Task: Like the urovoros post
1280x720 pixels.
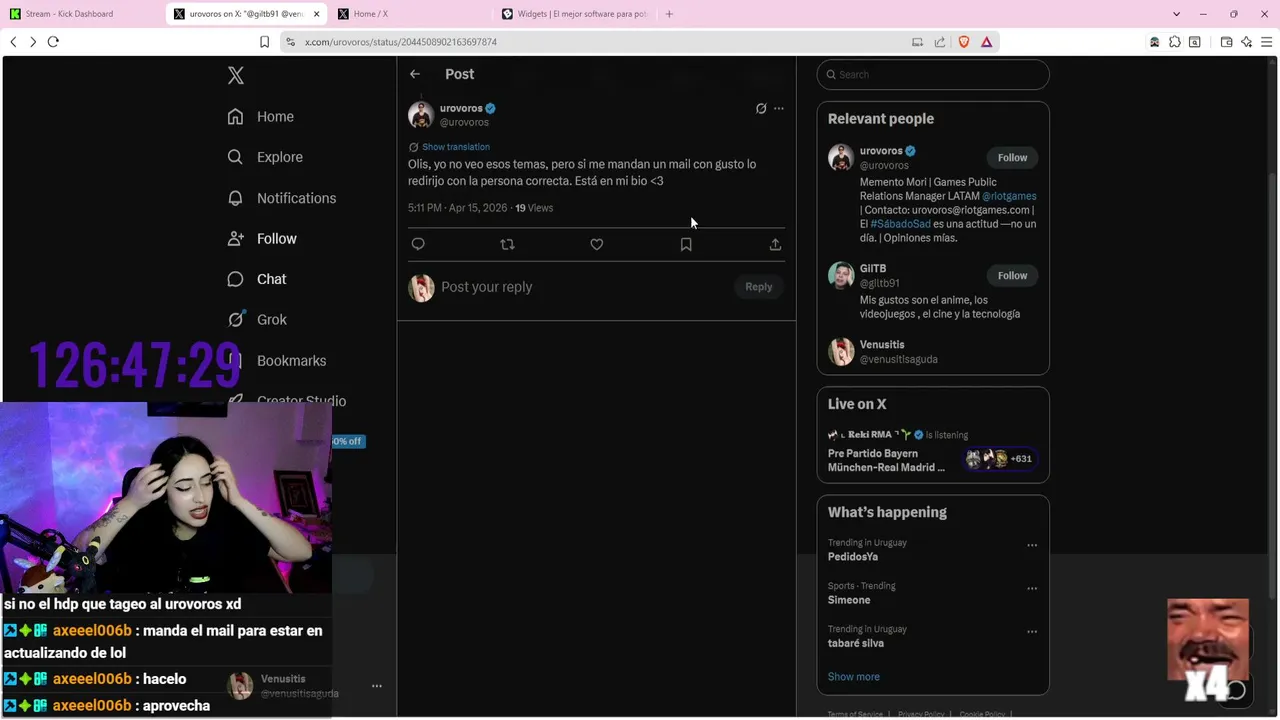Action: pyautogui.click(x=597, y=244)
